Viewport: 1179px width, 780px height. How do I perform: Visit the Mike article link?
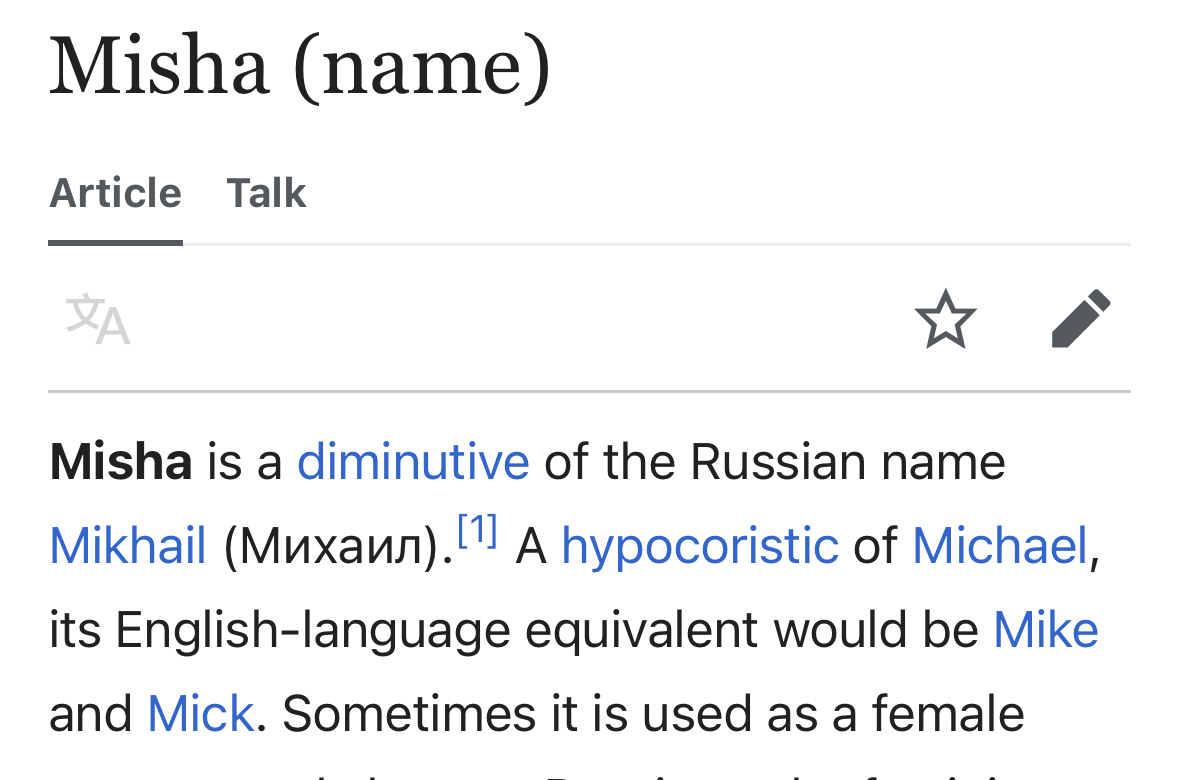1045,630
